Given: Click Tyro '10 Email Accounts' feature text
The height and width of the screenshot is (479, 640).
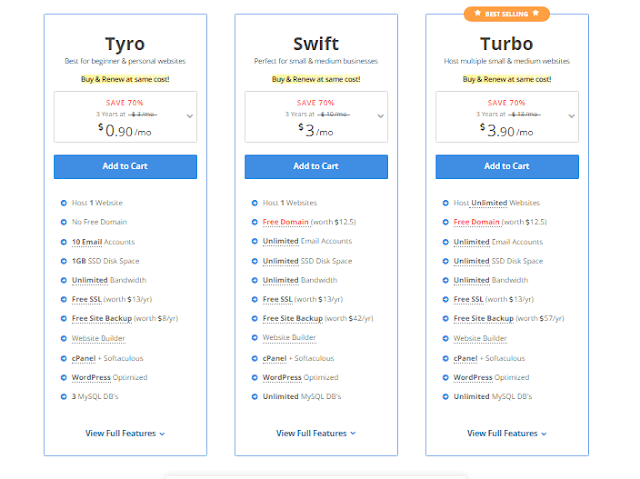Looking at the screenshot, I should pyautogui.click(x=103, y=242).
